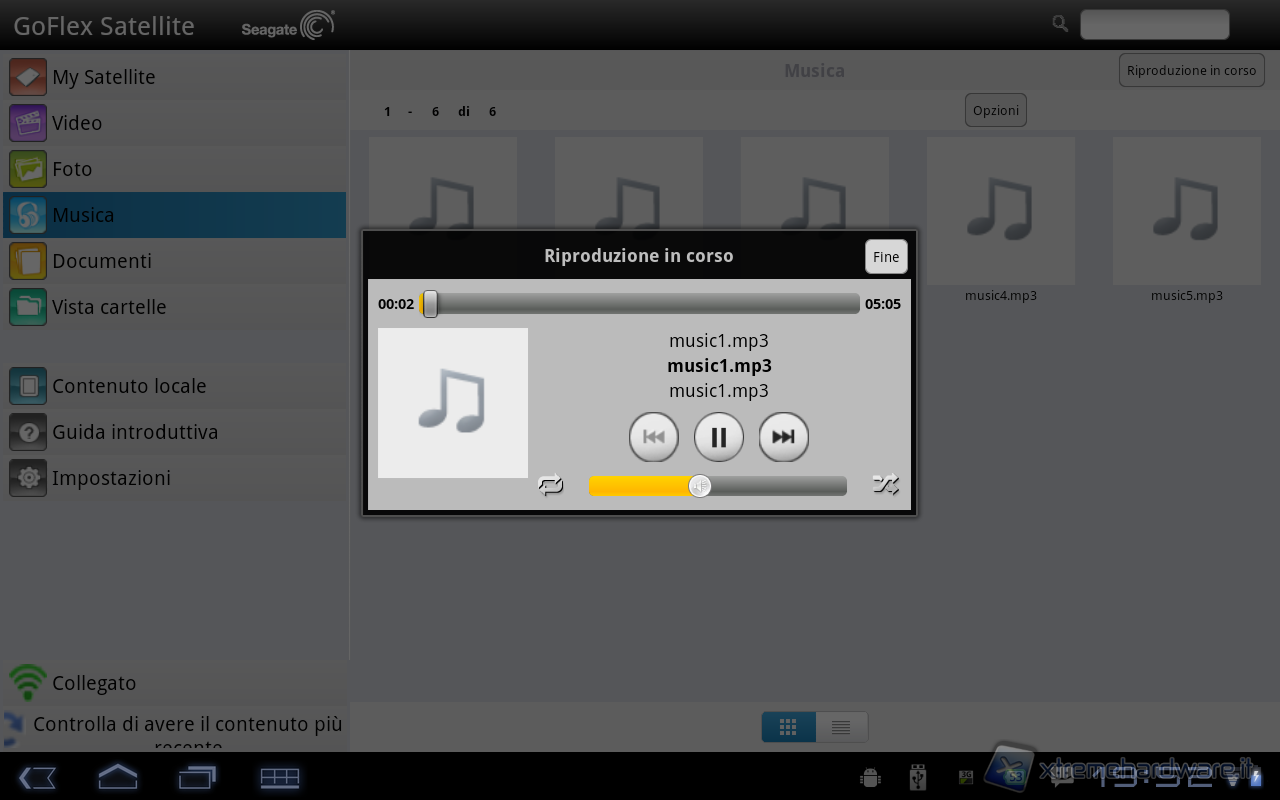Click the yellow volume slider
Screen dimensions: 1280x800
(718, 486)
